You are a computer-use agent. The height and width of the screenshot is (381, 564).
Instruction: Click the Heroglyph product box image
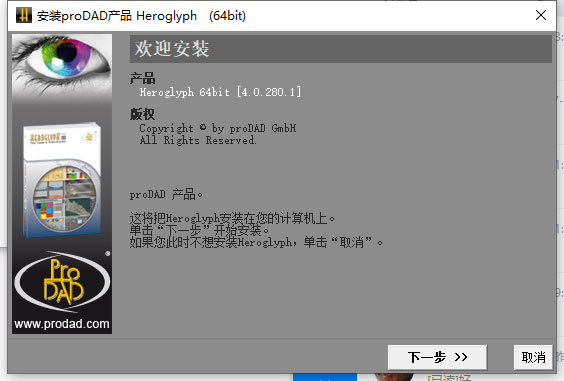coord(62,180)
